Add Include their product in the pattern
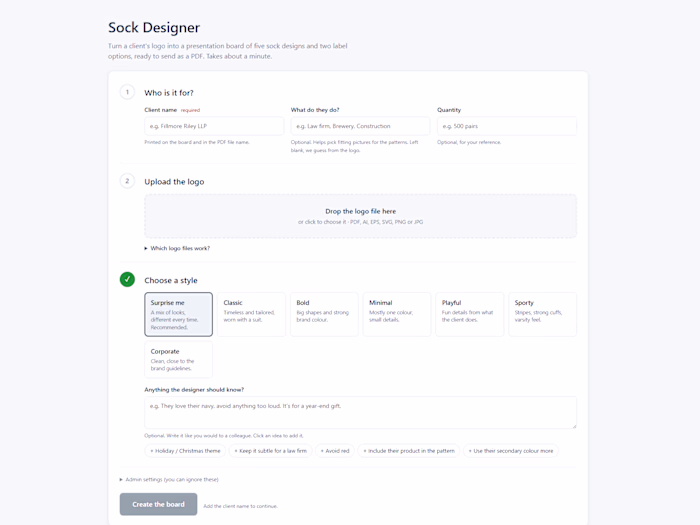This screenshot has width=700, height=525. (x=408, y=451)
